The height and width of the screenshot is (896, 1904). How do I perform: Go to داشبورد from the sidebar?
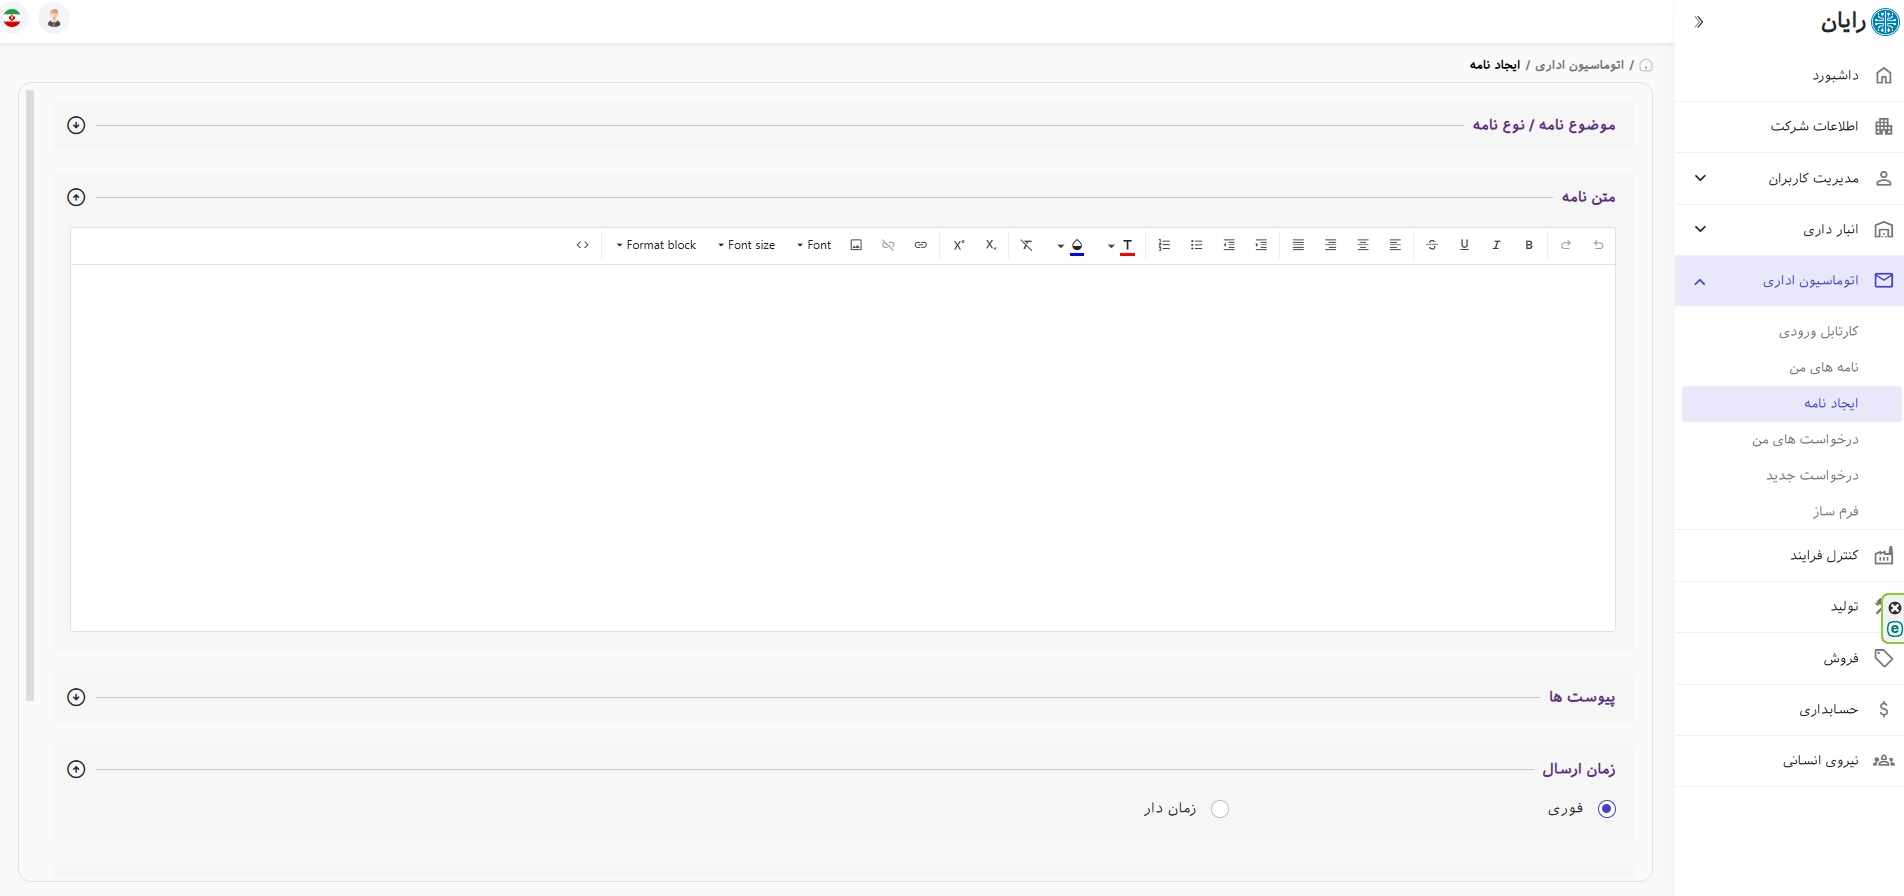click(1789, 76)
